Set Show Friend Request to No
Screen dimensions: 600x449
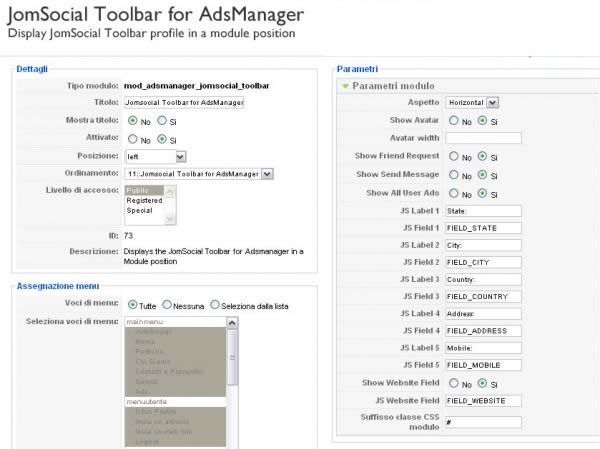point(453,156)
